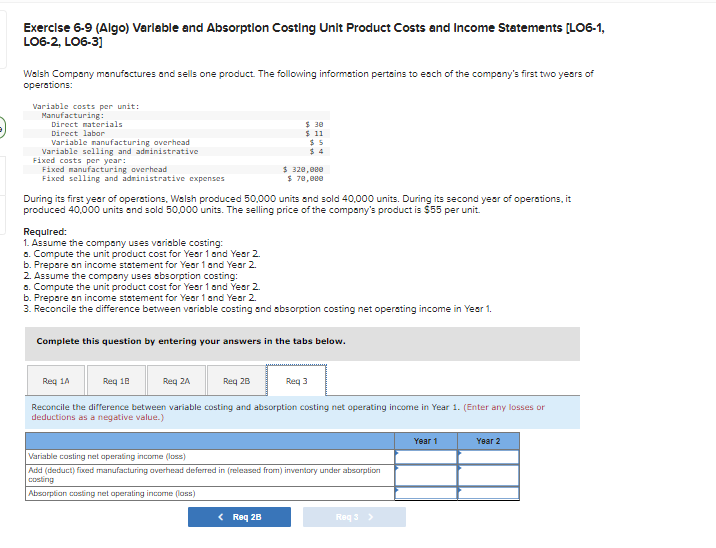
Task: Select the Req 2A tab
Action: [x=176, y=380]
